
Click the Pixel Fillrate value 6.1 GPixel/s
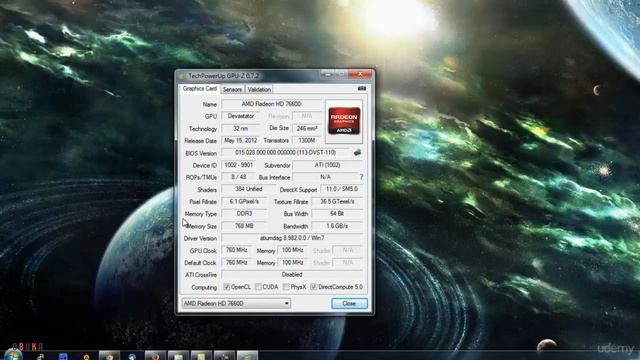[x=244, y=201]
